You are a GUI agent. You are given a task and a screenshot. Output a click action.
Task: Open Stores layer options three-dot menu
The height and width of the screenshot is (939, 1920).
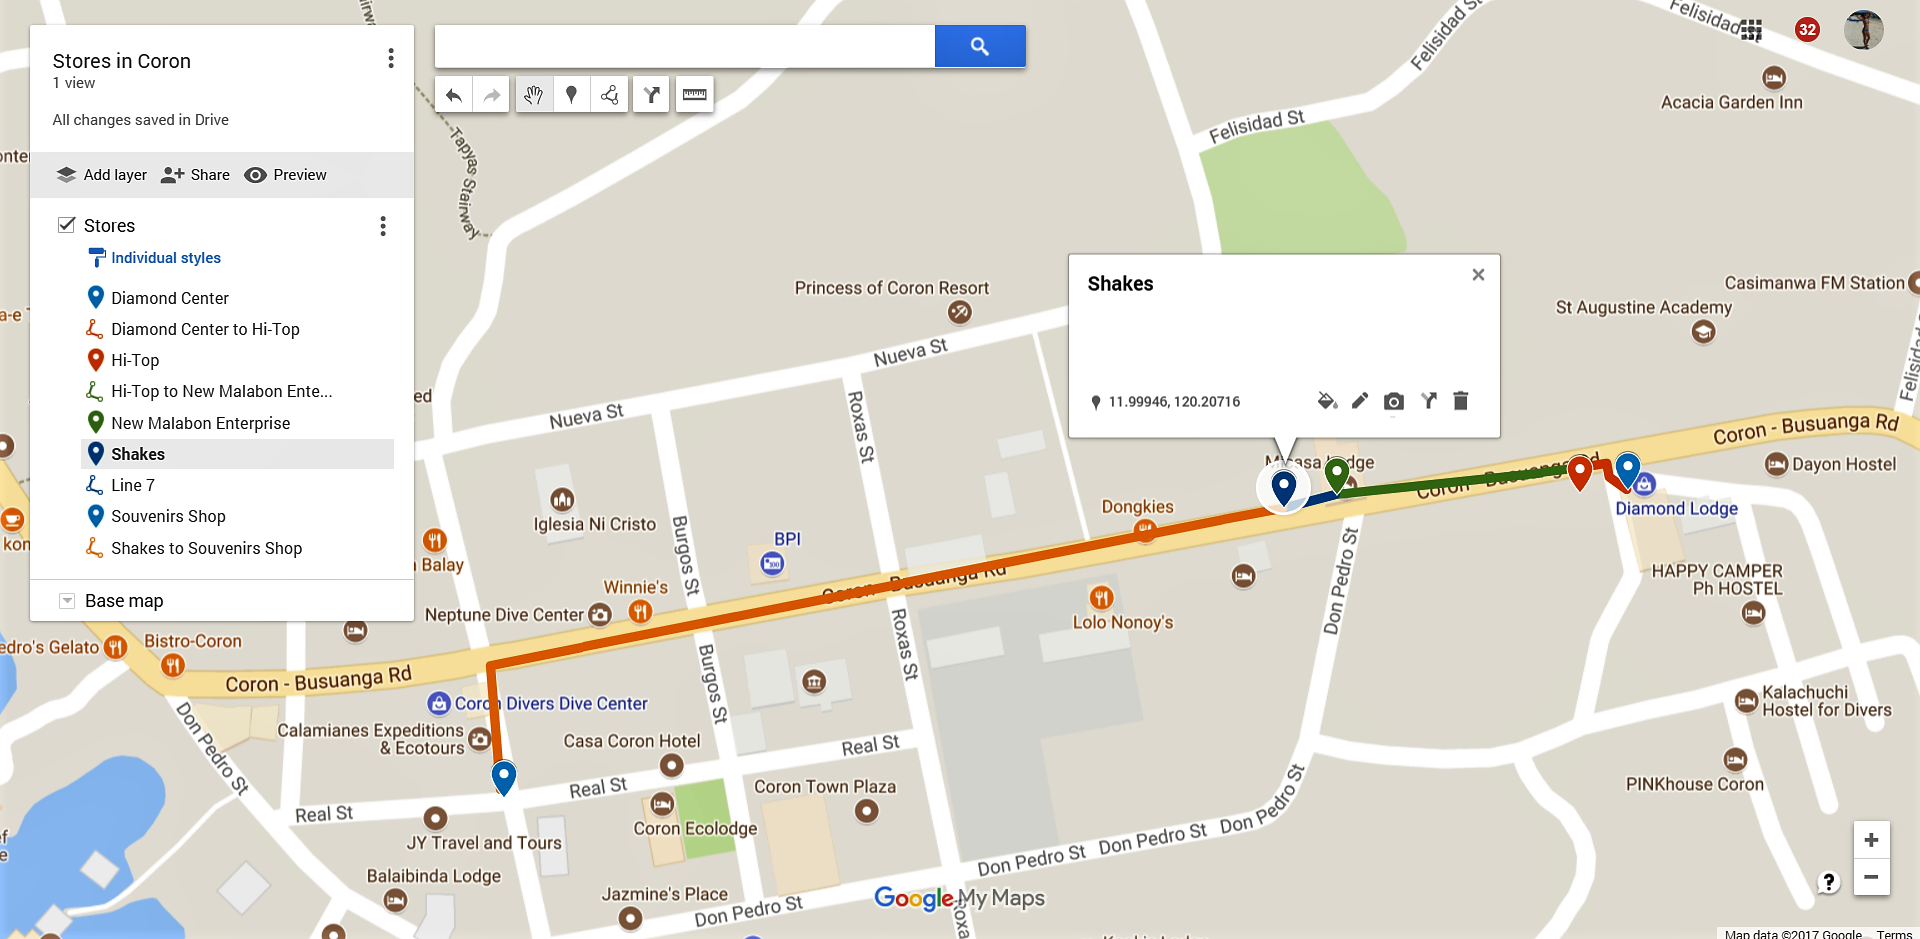coord(383,226)
